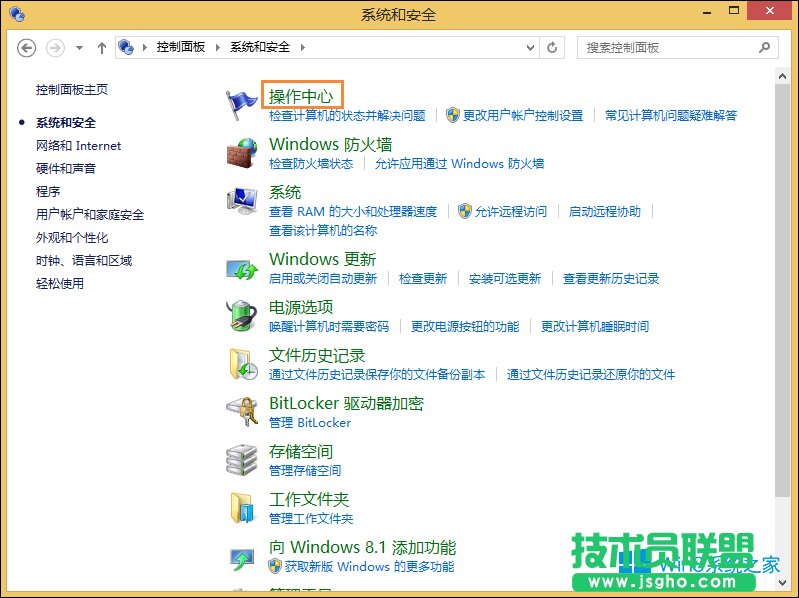Select 用户帐户和家庭安全 in sidebar
799x598 pixels.
pyautogui.click(x=90, y=214)
